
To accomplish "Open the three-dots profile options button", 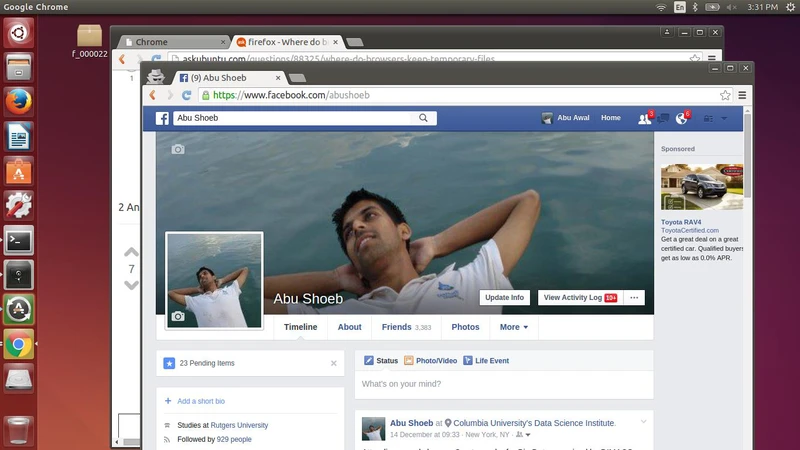I will tap(634, 297).
